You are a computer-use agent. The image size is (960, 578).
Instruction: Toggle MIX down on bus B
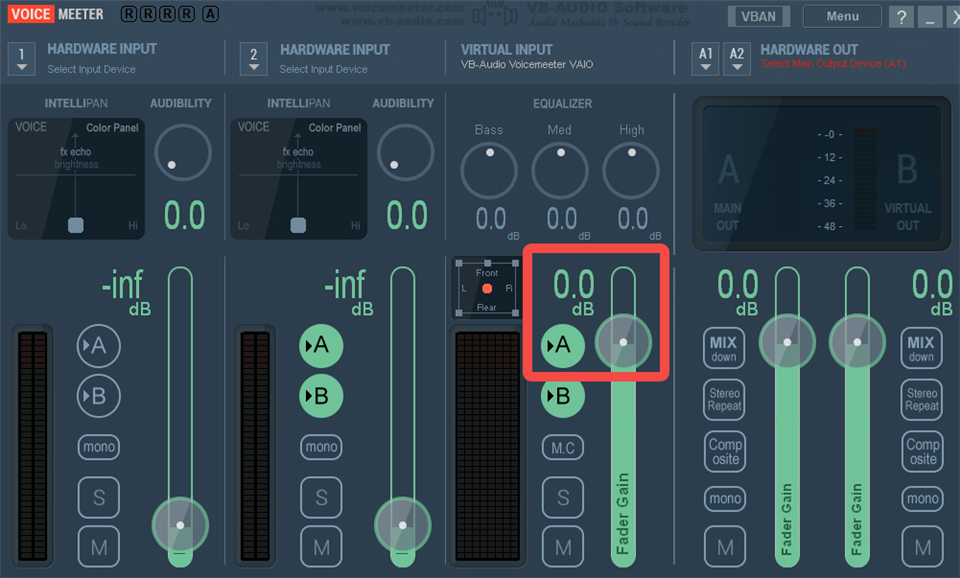[921, 348]
